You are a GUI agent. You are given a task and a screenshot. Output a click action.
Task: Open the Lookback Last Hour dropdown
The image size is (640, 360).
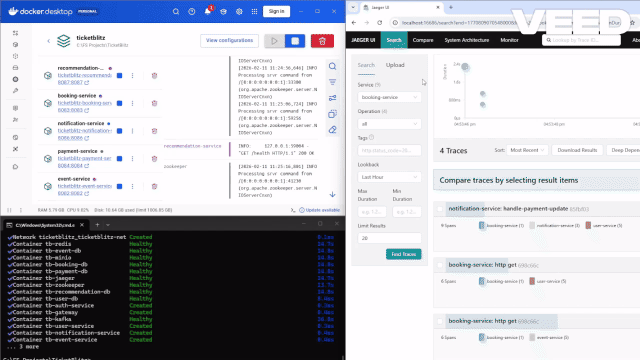pyautogui.click(x=389, y=177)
